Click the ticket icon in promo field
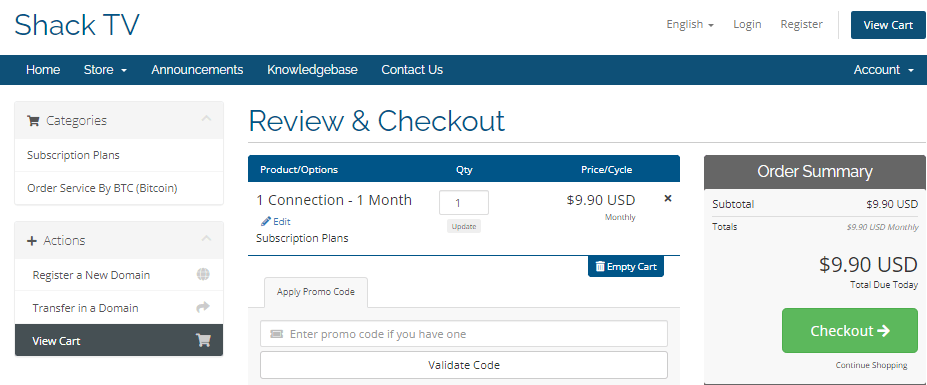 (x=277, y=334)
